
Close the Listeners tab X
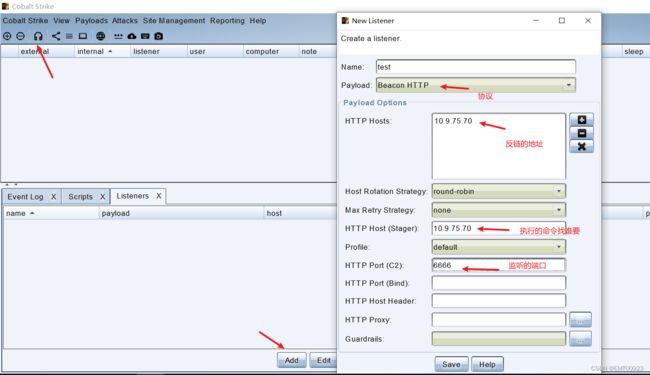[159, 196]
